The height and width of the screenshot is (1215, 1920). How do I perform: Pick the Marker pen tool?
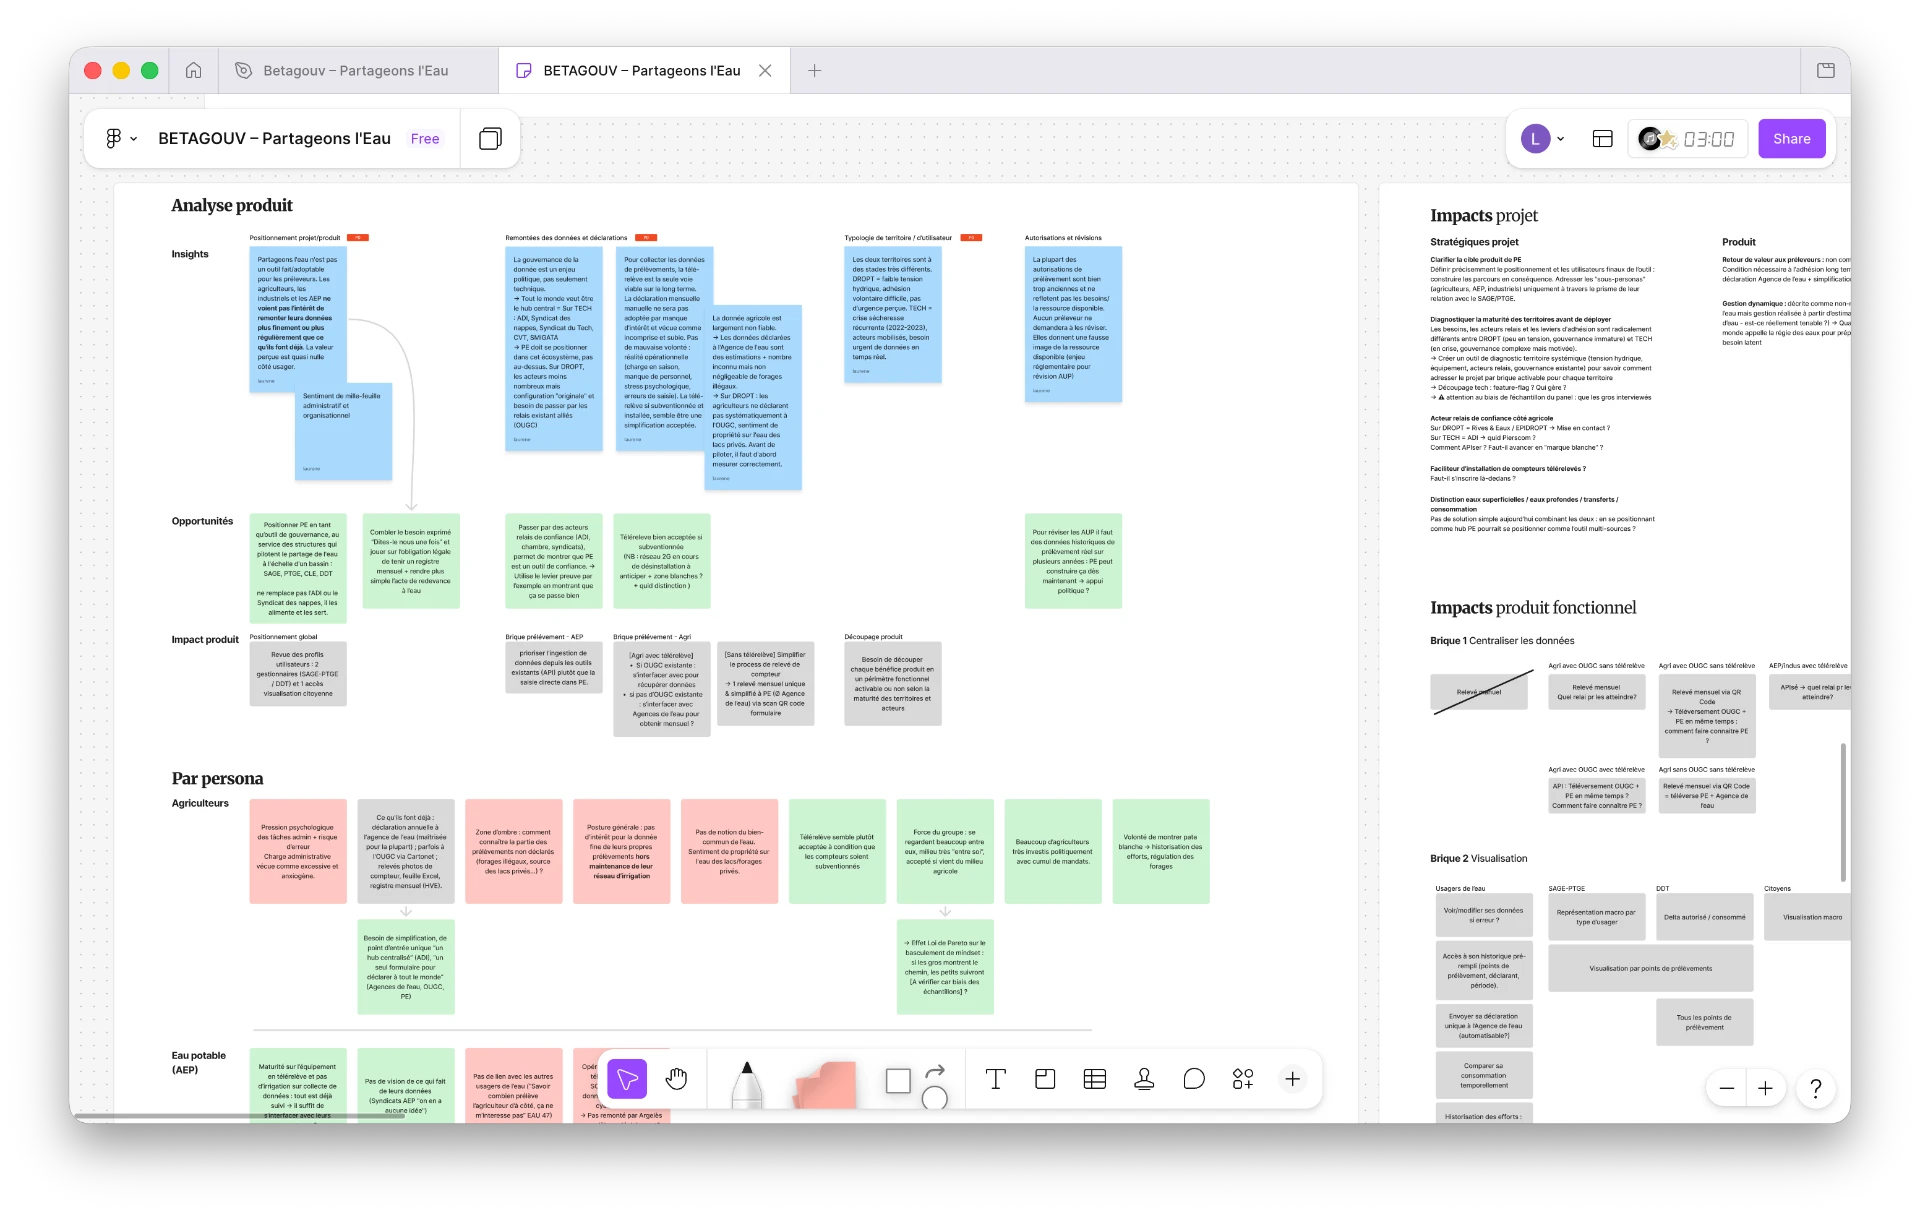(747, 1084)
